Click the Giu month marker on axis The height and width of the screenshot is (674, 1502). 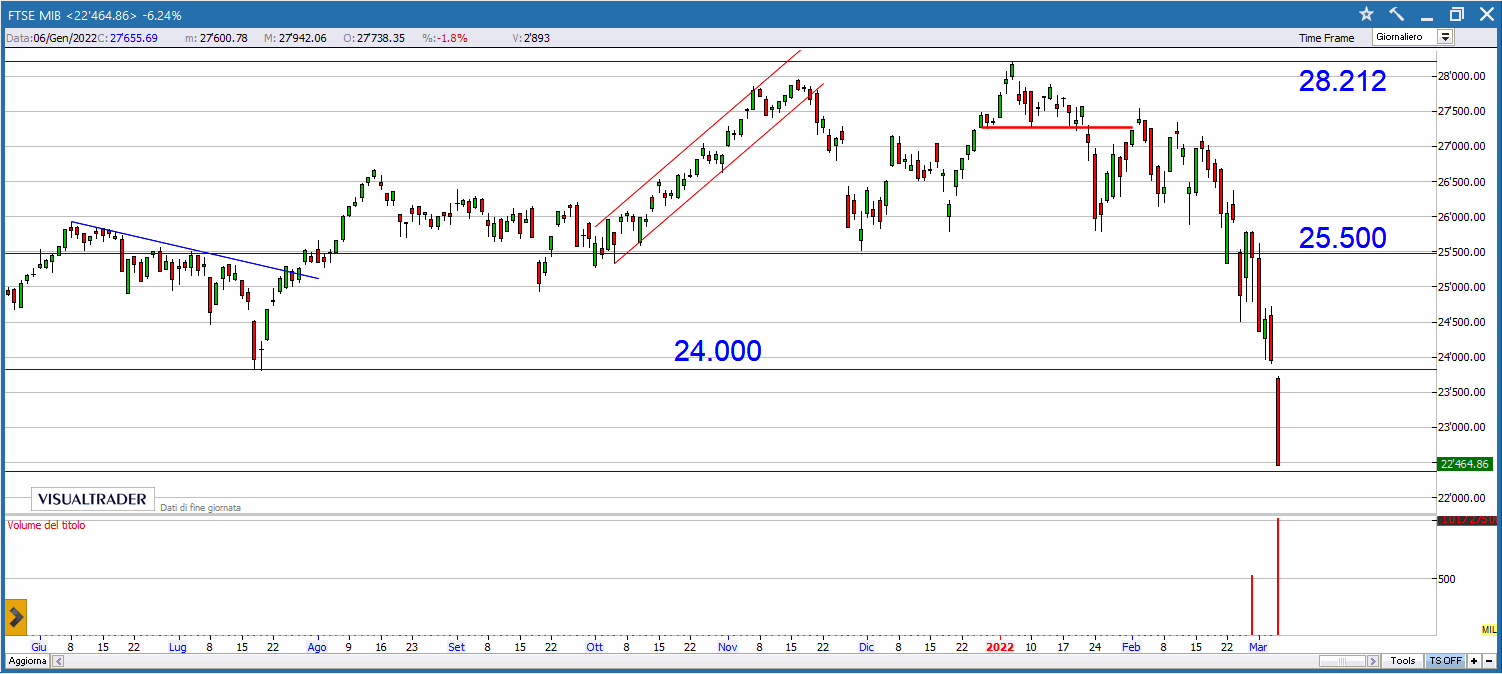[x=39, y=647]
